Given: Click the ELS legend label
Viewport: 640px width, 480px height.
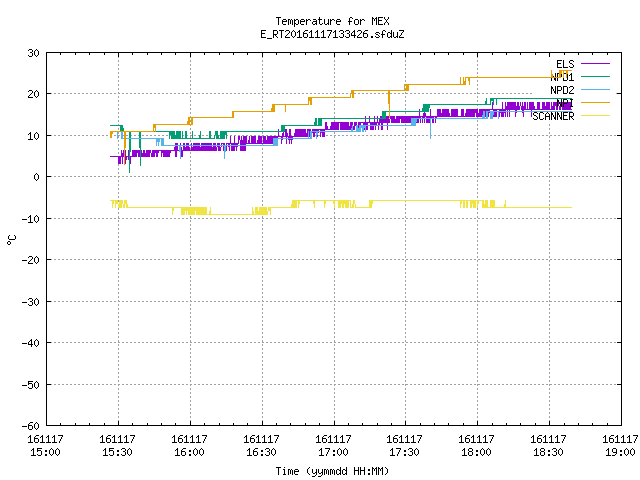Looking at the screenshot, I should tap(565, 64).
